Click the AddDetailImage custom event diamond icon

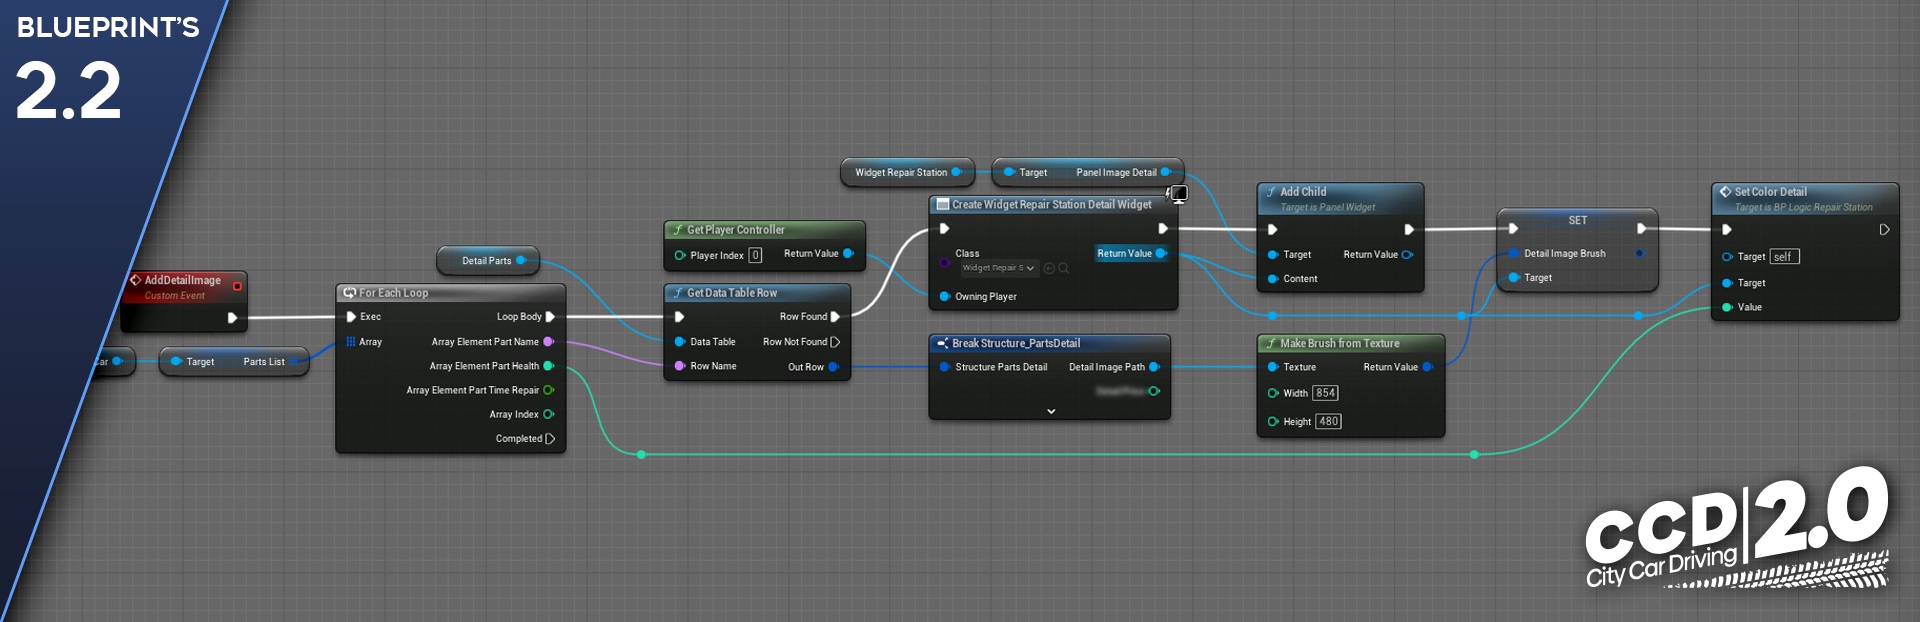click(x=135, y=280)
